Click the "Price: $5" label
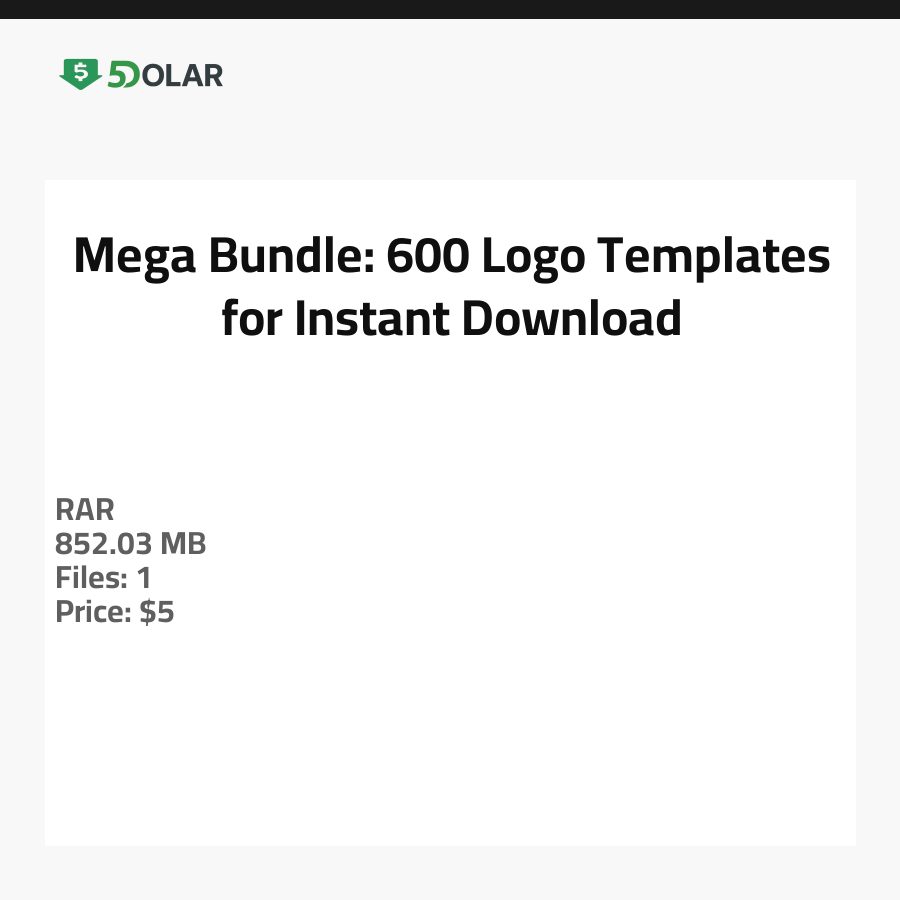 click(114, 612)
